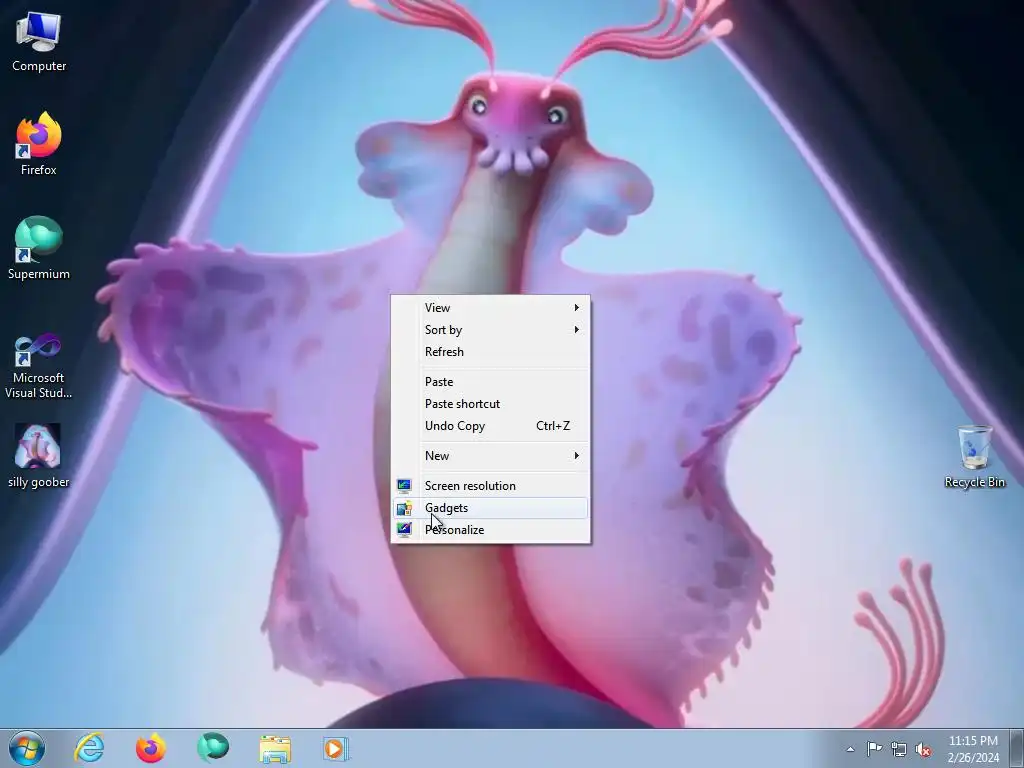
Task: Open Gadgets from context menu
Action: [x=490, y=508]
